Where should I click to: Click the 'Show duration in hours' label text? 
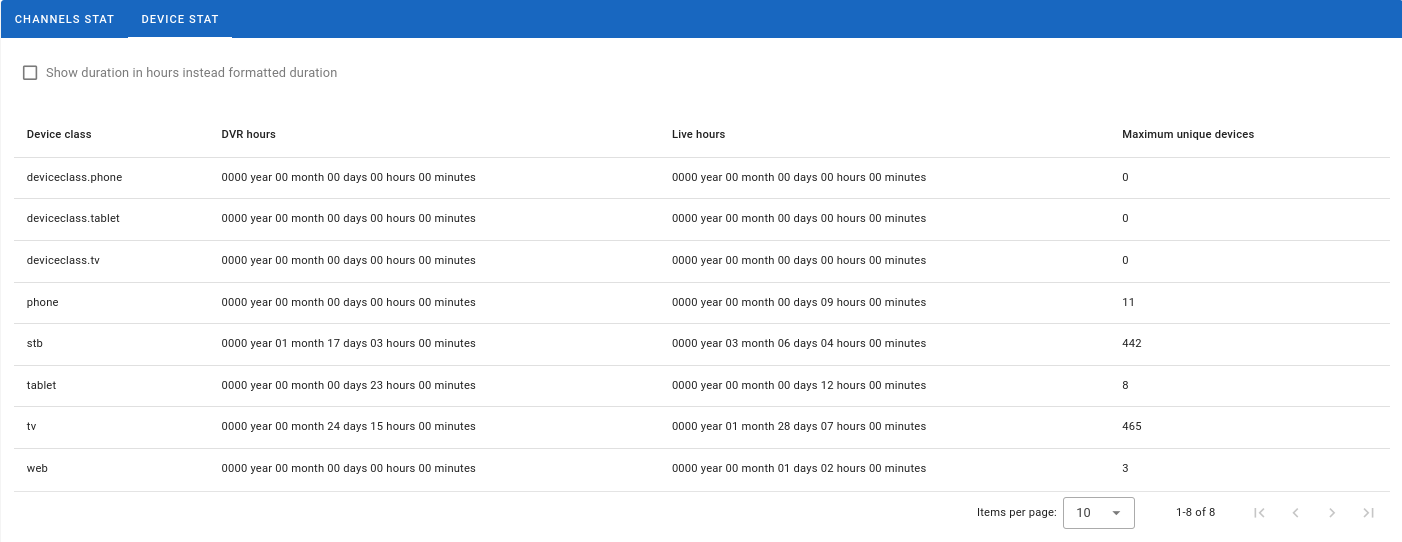point(191,73)
